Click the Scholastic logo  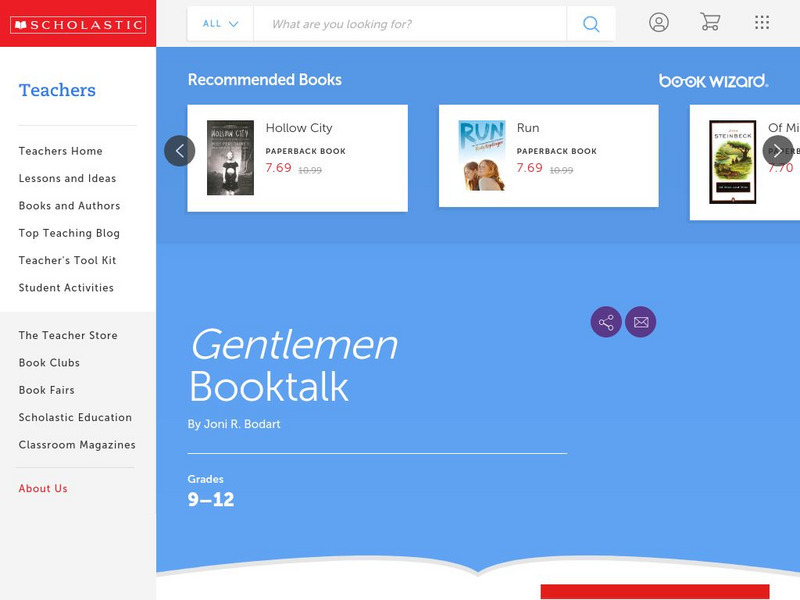78,22
